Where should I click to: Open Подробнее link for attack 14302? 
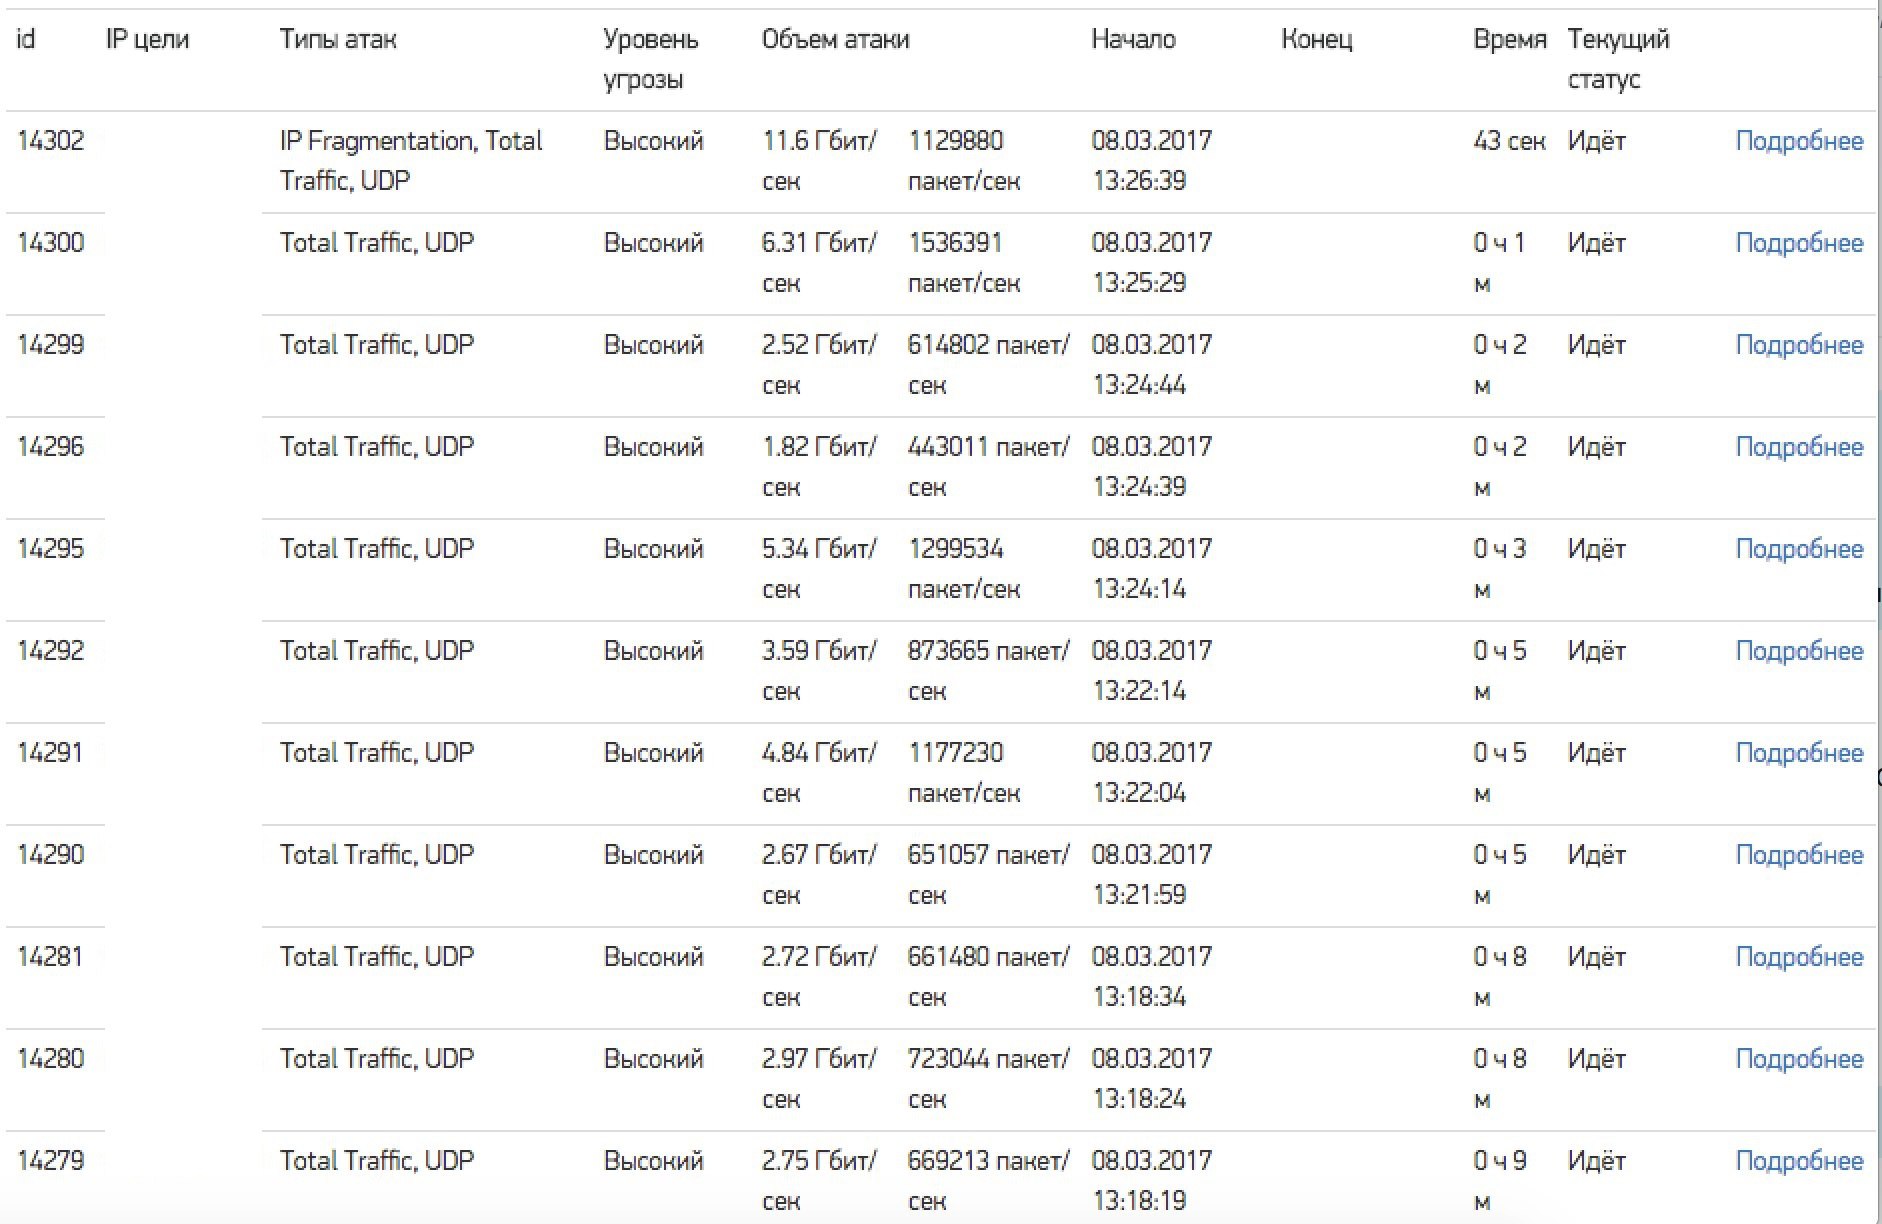coord(1799,141)
